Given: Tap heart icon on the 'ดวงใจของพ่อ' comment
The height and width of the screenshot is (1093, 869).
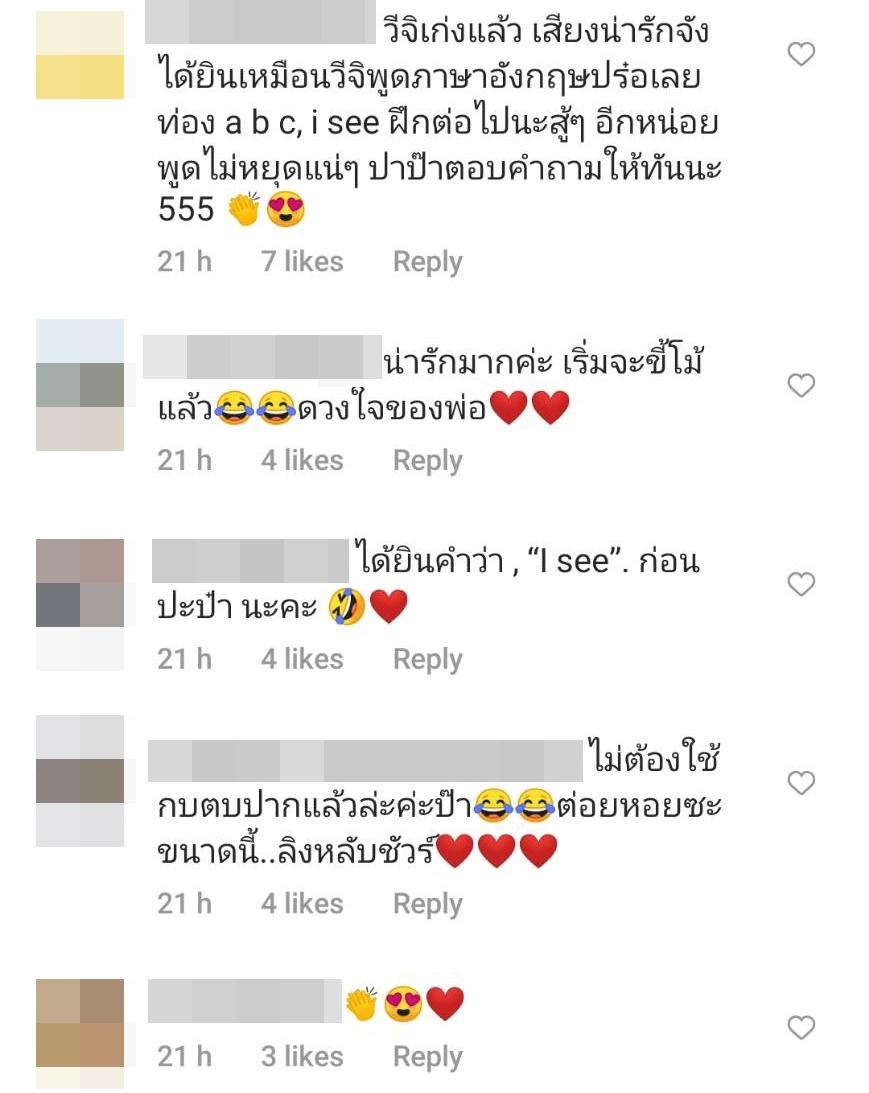Looking at the screenshot, I should coord(801,385).
